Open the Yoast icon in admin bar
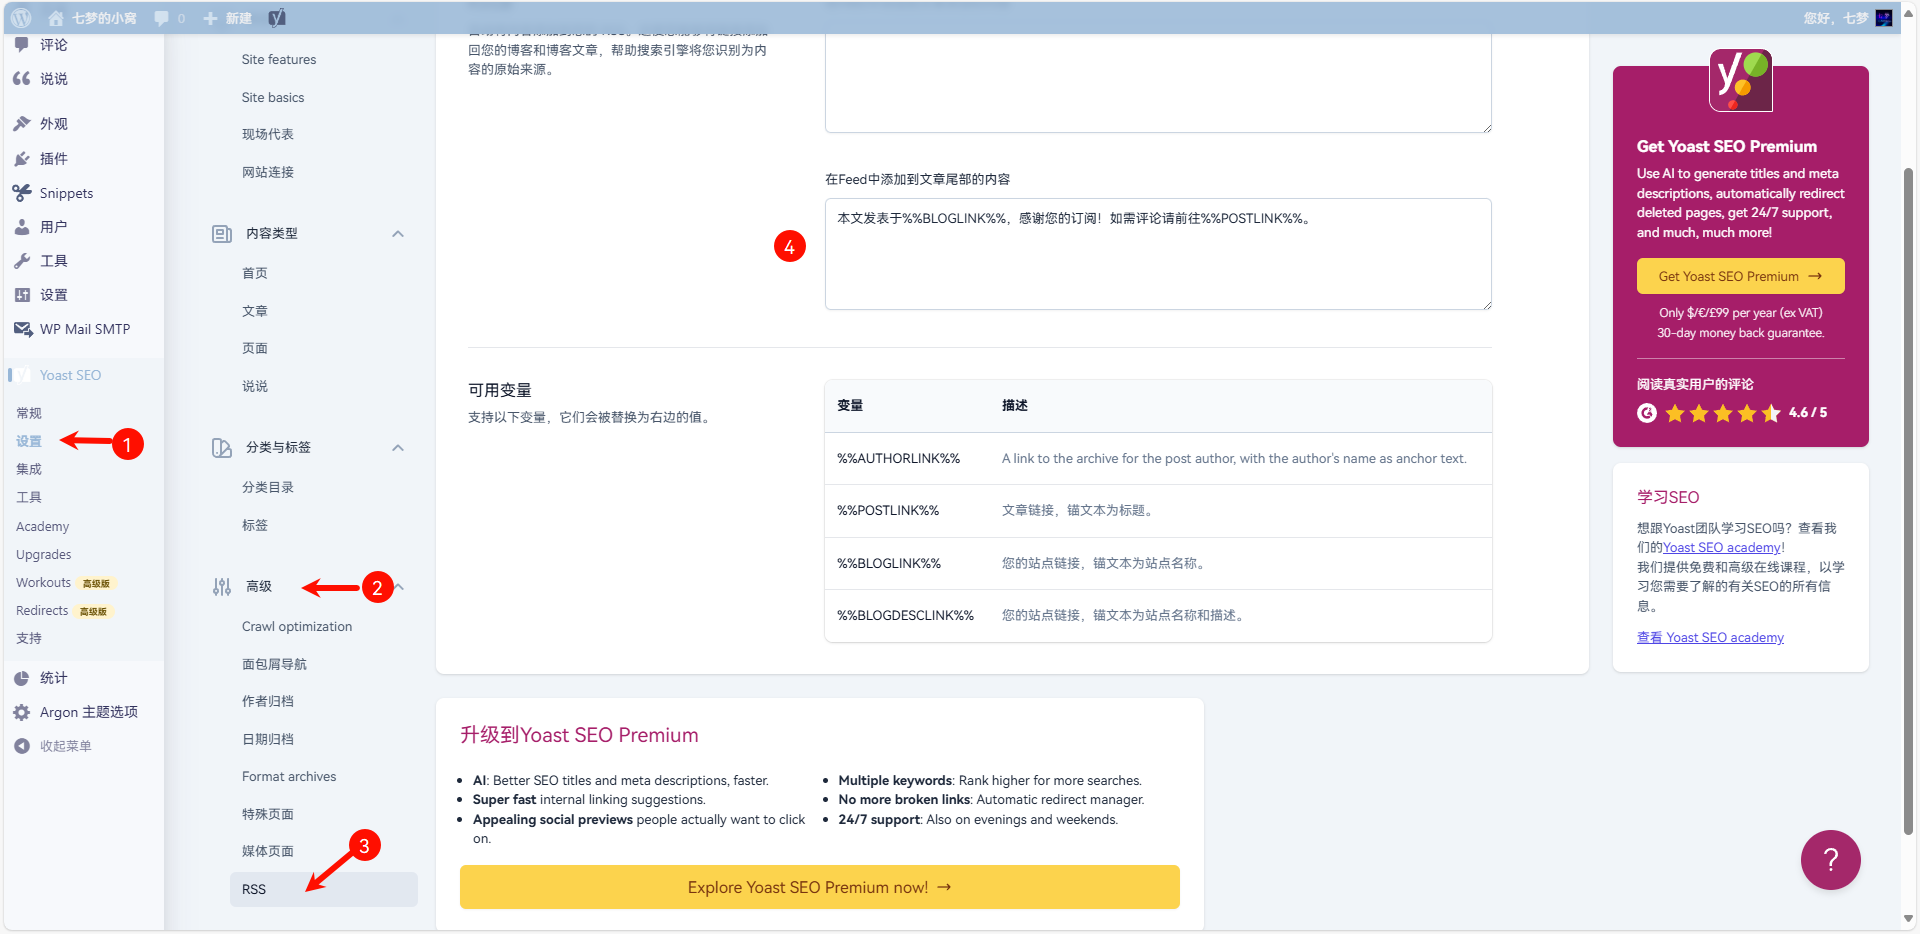This screenshot has height=934, width=1920. pyautogui.click(x=277, y=18)
